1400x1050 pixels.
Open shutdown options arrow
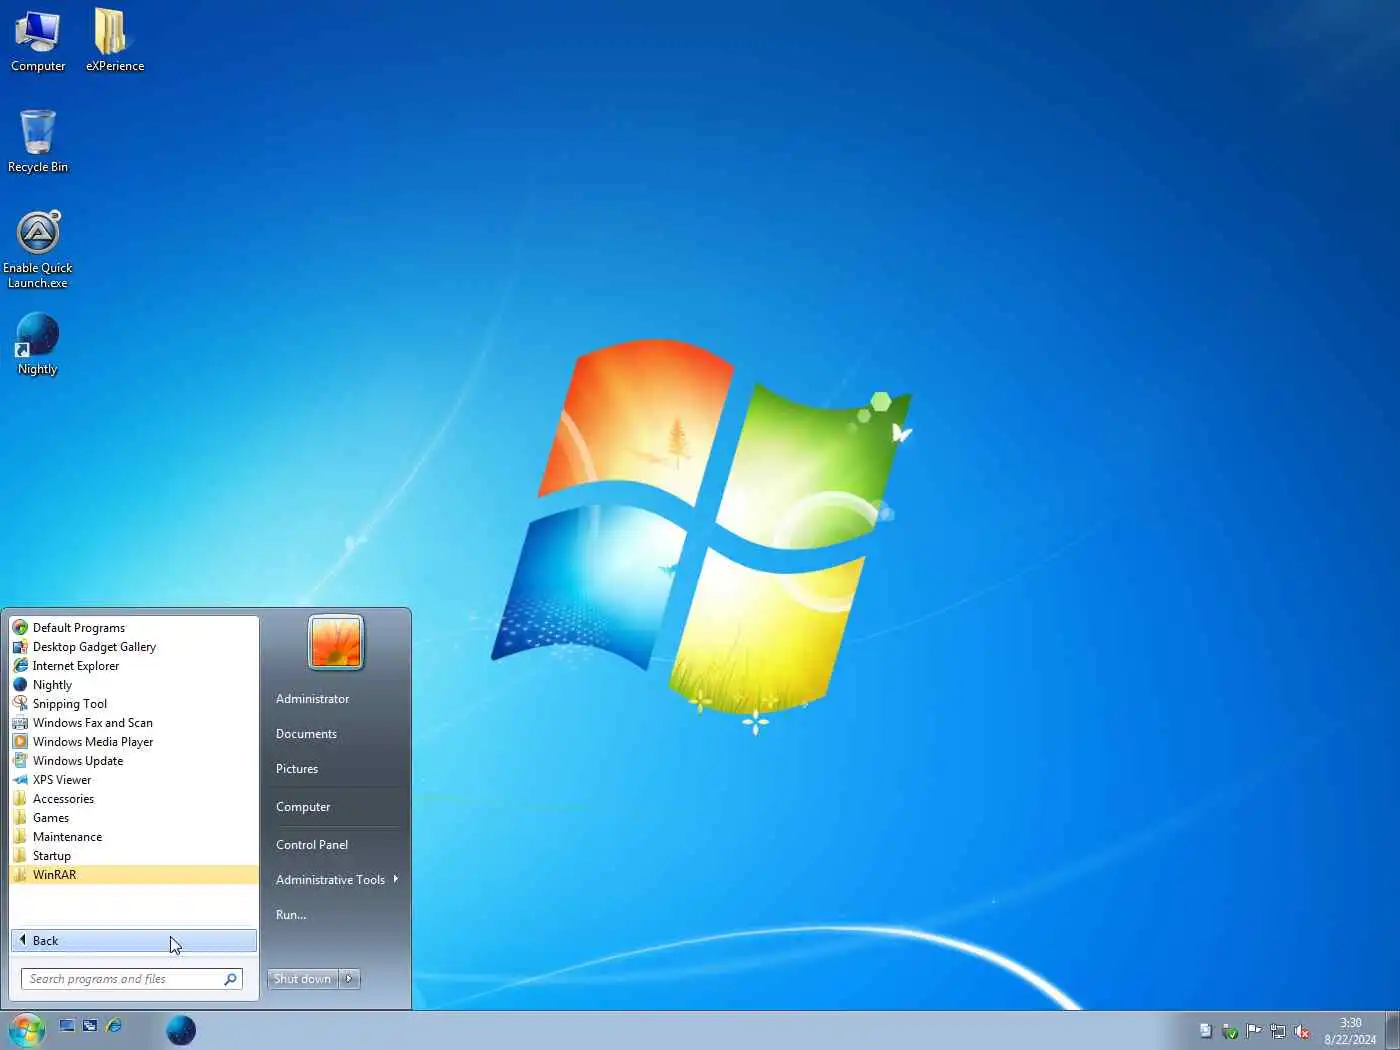tap(349, 979)
